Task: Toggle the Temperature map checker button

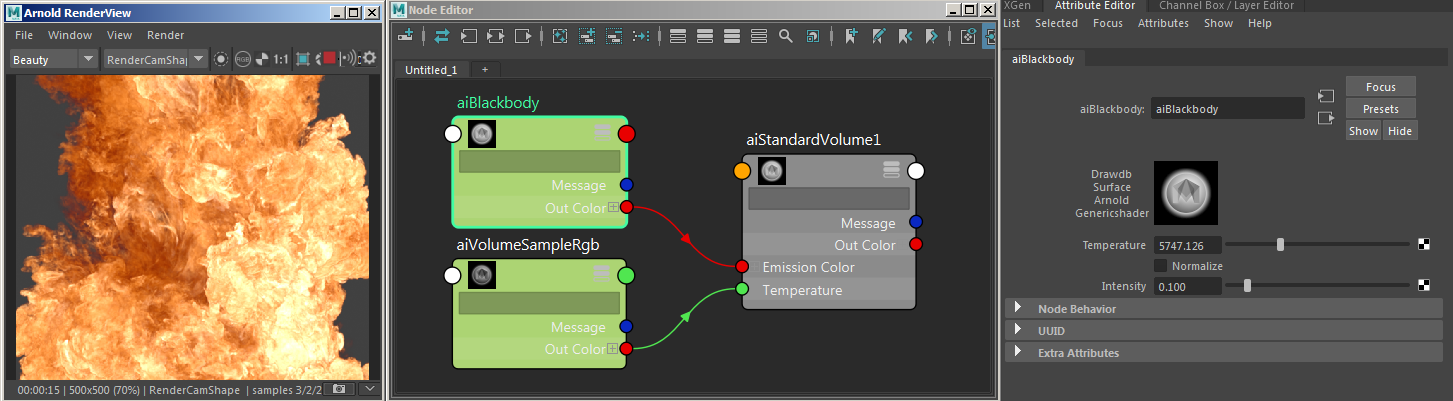Action: click(1425, 245)
